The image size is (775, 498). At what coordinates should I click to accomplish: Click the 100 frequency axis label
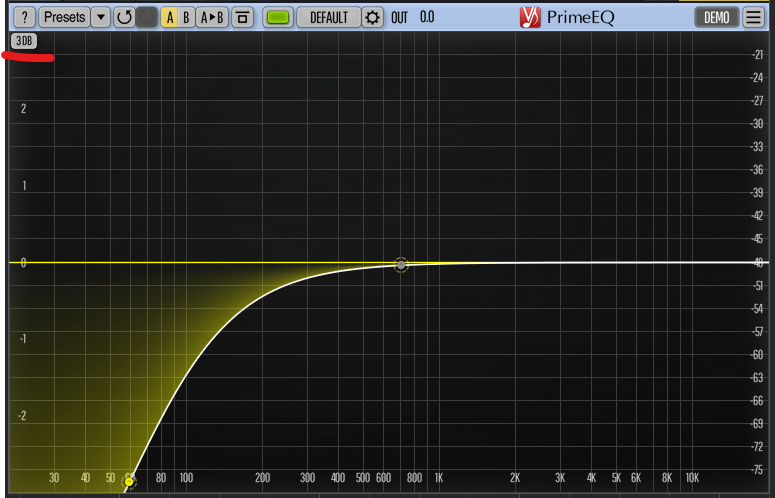pos(186,478)
